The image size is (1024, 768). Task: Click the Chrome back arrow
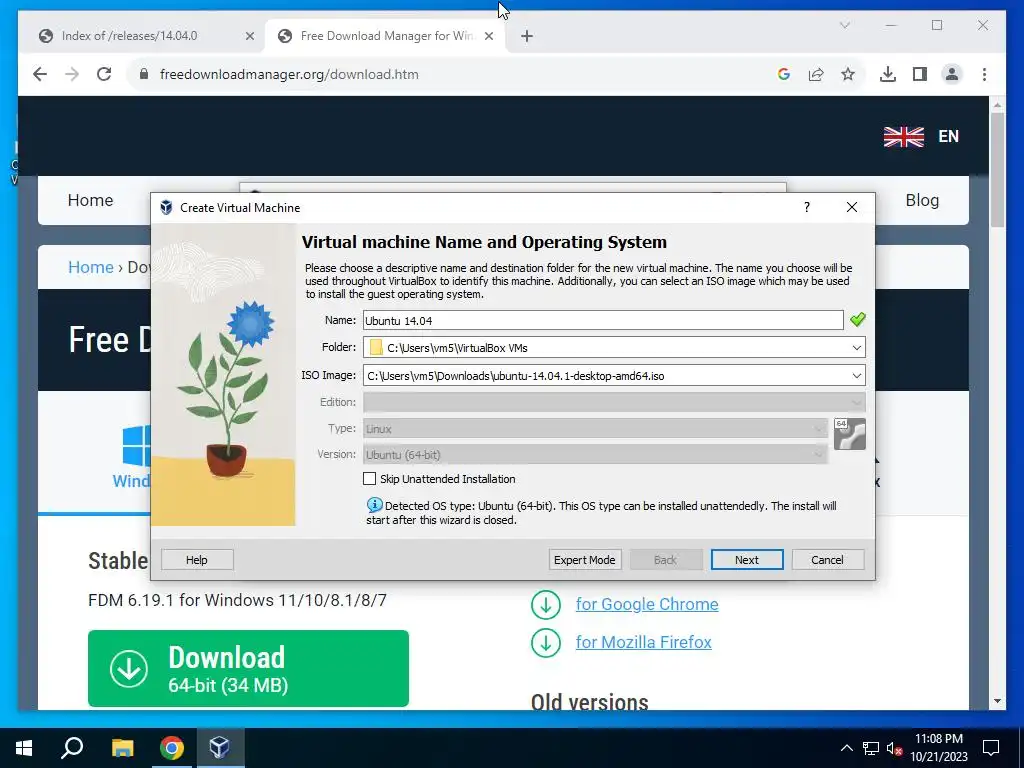tap(40, 74)
